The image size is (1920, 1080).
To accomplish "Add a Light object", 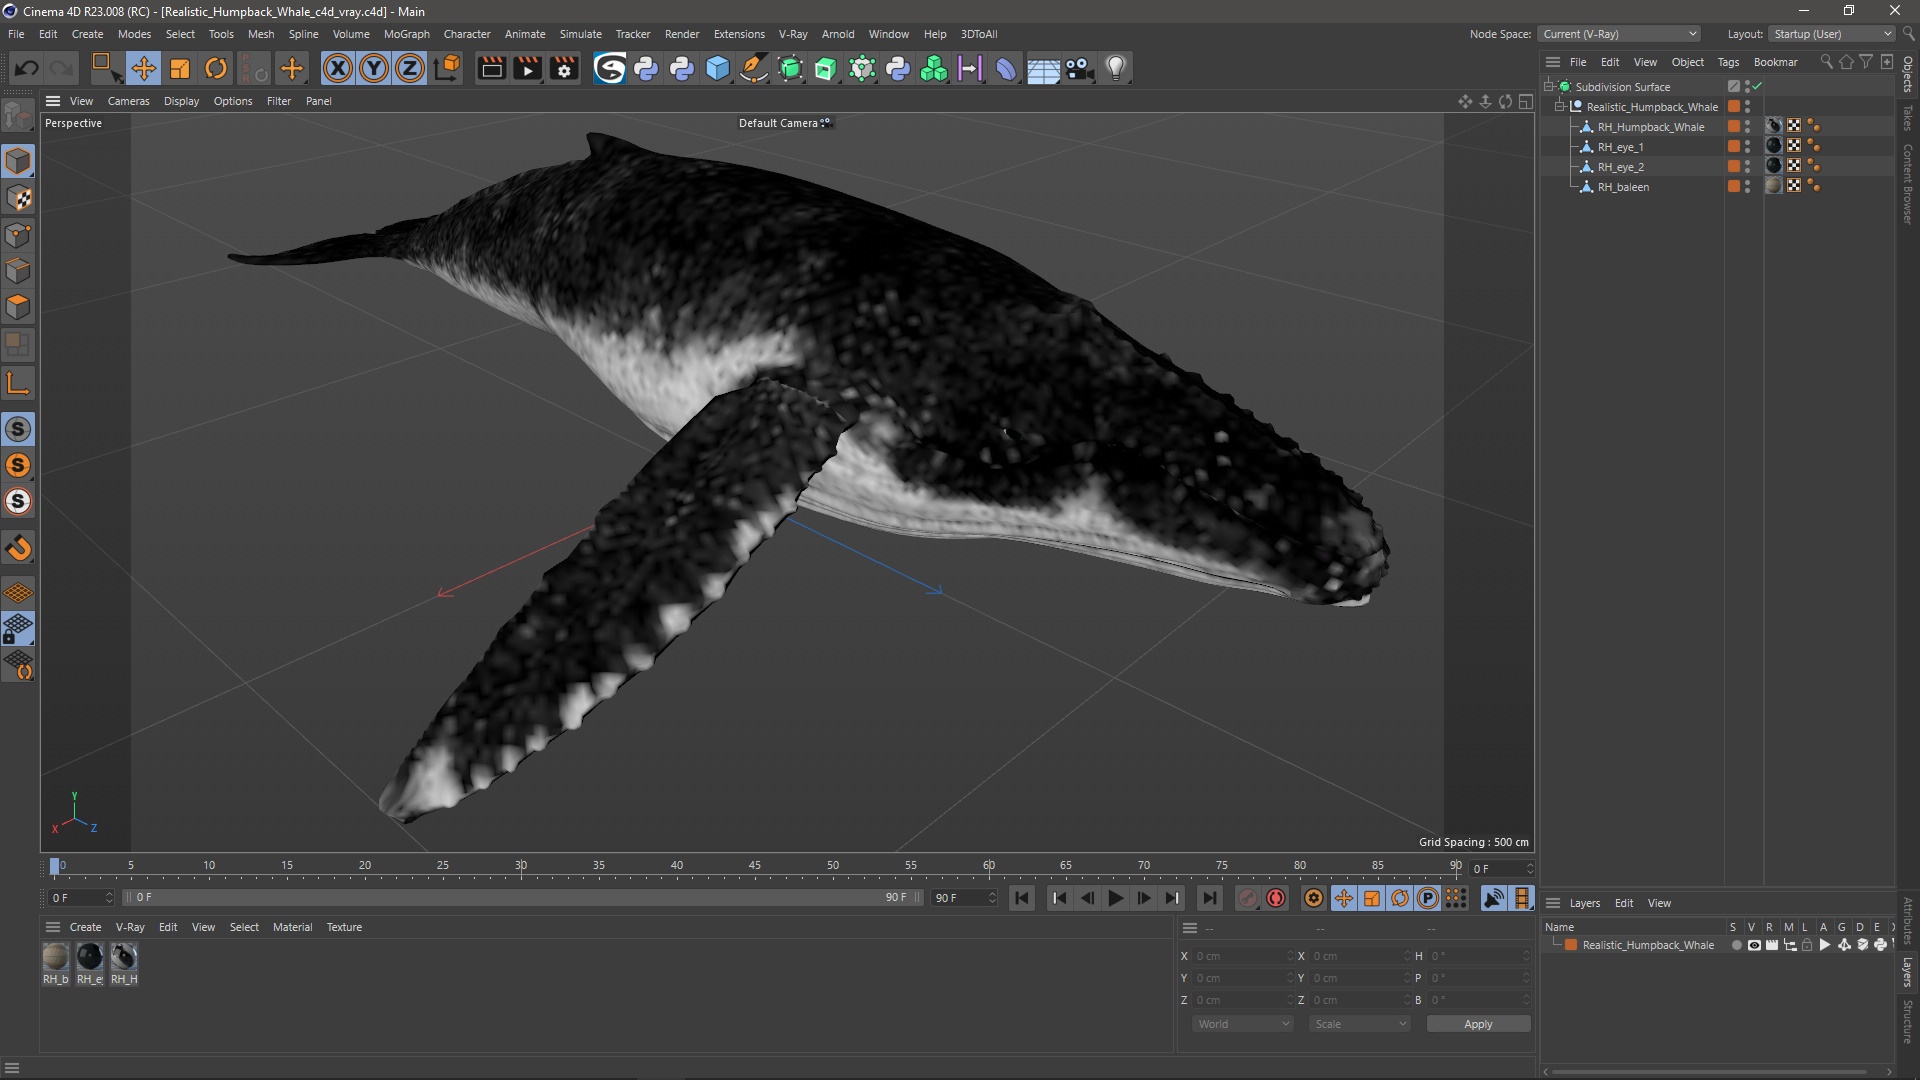I will 1116,68.
